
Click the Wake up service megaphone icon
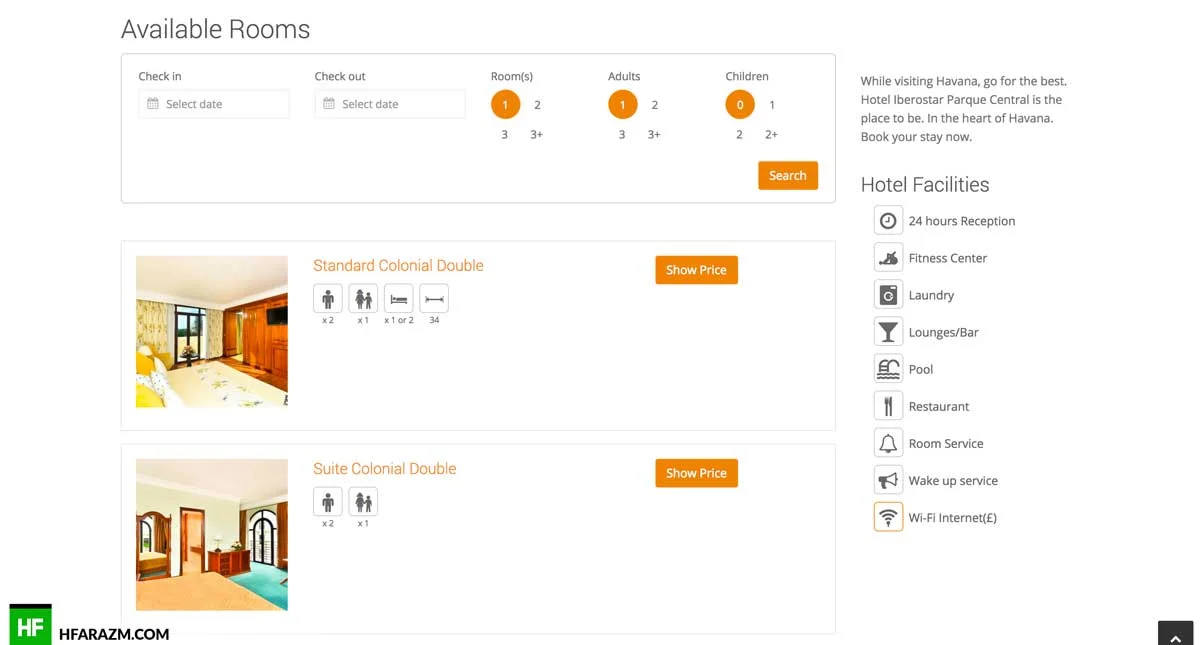coord(888,480)
